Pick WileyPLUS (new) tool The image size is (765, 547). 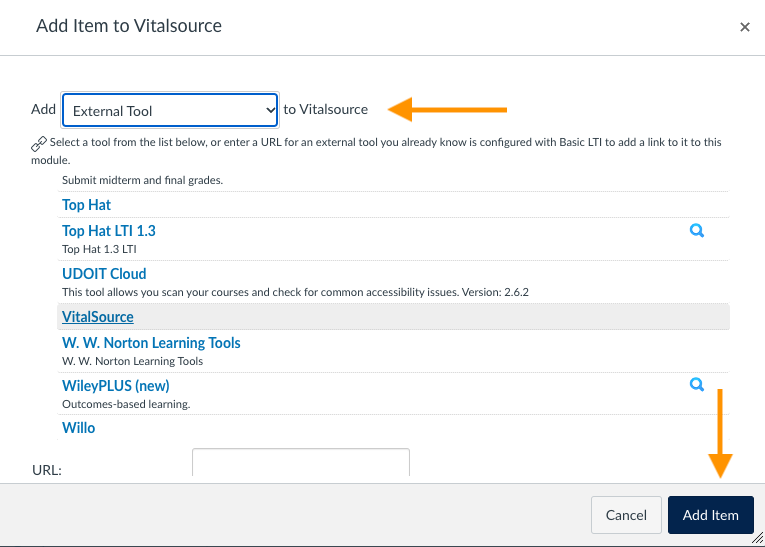(x=116, y=385)
